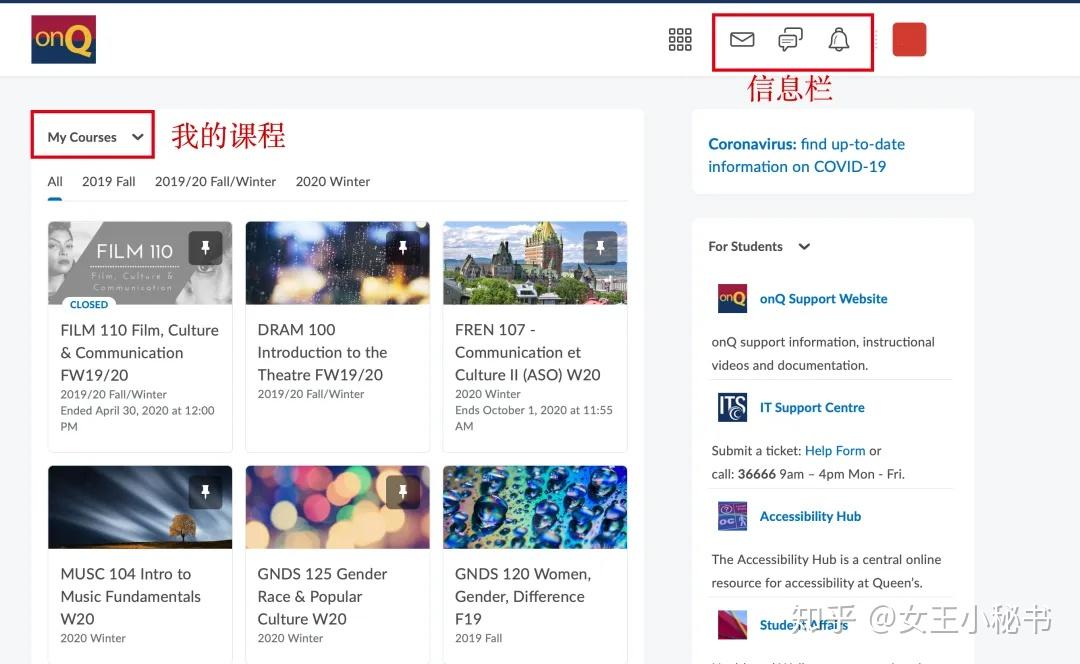Click the onQ logo
The image size is (1080, 664).
pyautogui.click(x=63, y=40)
